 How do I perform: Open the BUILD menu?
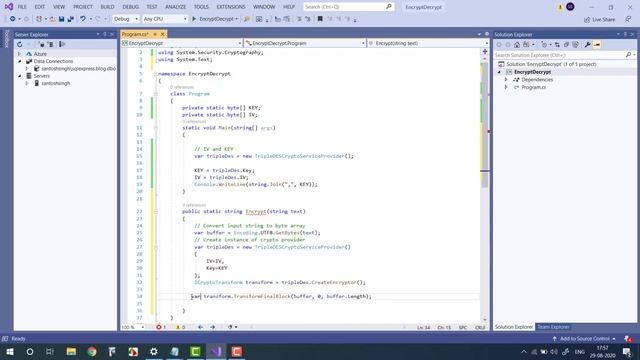pyautogui.click(x=107, y=7)
